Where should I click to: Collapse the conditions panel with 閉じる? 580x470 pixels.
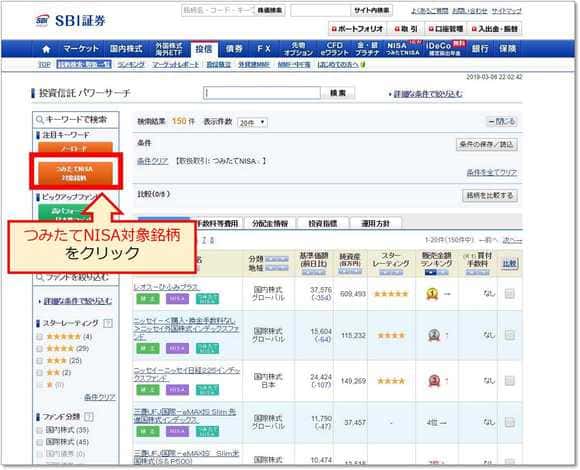(502, 122)
